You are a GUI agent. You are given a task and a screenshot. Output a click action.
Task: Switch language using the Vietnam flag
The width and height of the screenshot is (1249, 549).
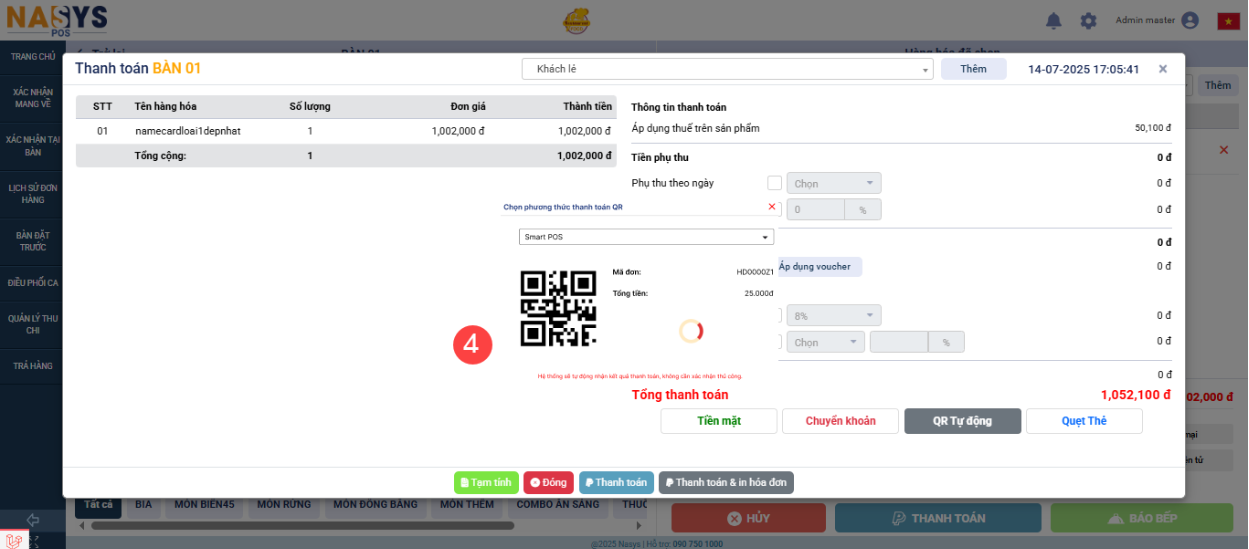[x=1228, y=21]
